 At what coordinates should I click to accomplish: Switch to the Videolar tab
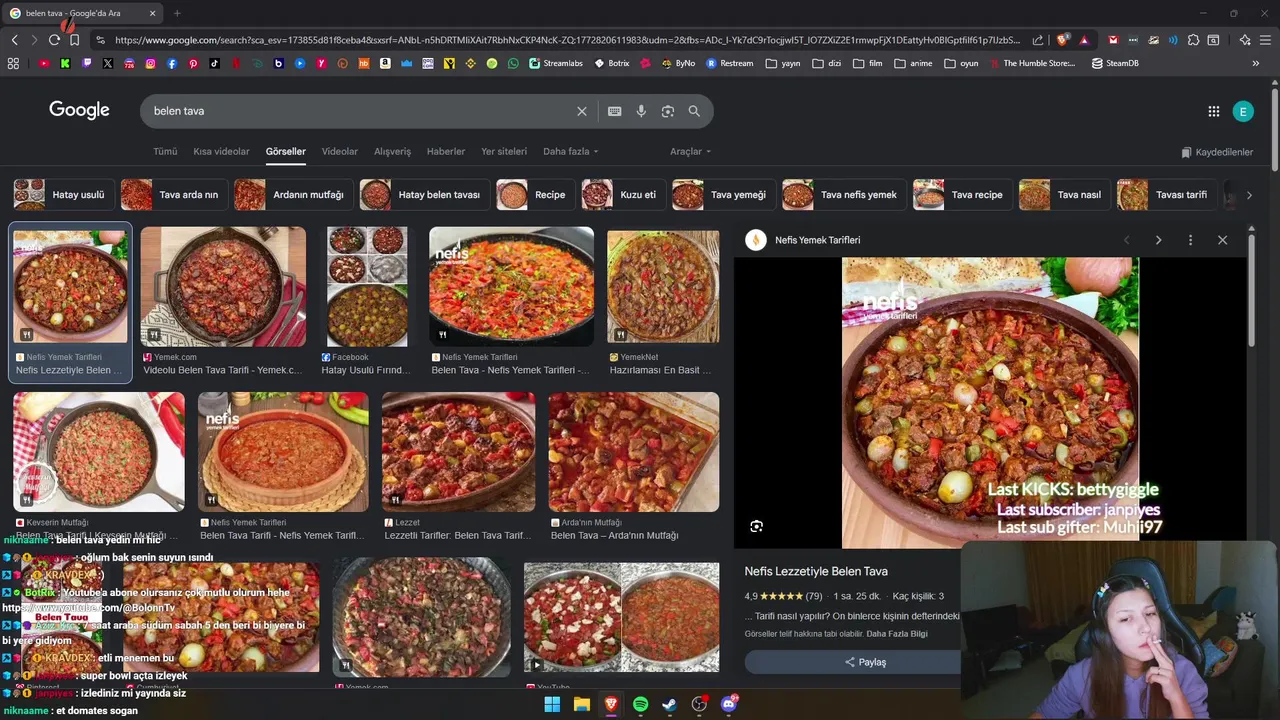click(340, 151)
